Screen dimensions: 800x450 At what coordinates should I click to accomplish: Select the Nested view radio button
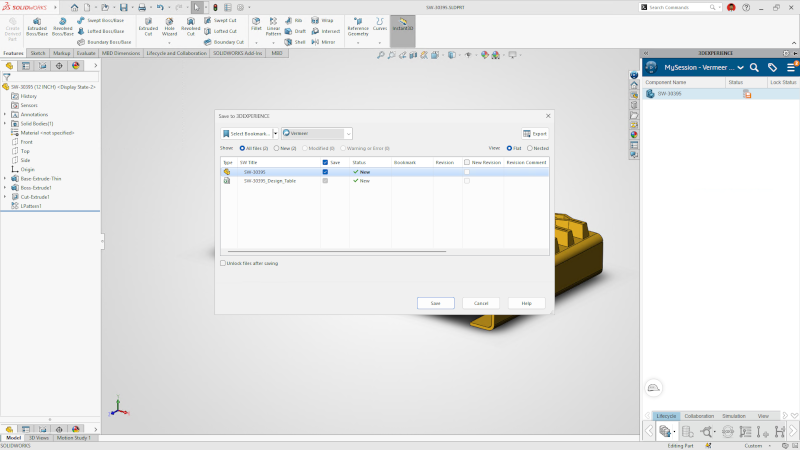click(x=531, y=147)
